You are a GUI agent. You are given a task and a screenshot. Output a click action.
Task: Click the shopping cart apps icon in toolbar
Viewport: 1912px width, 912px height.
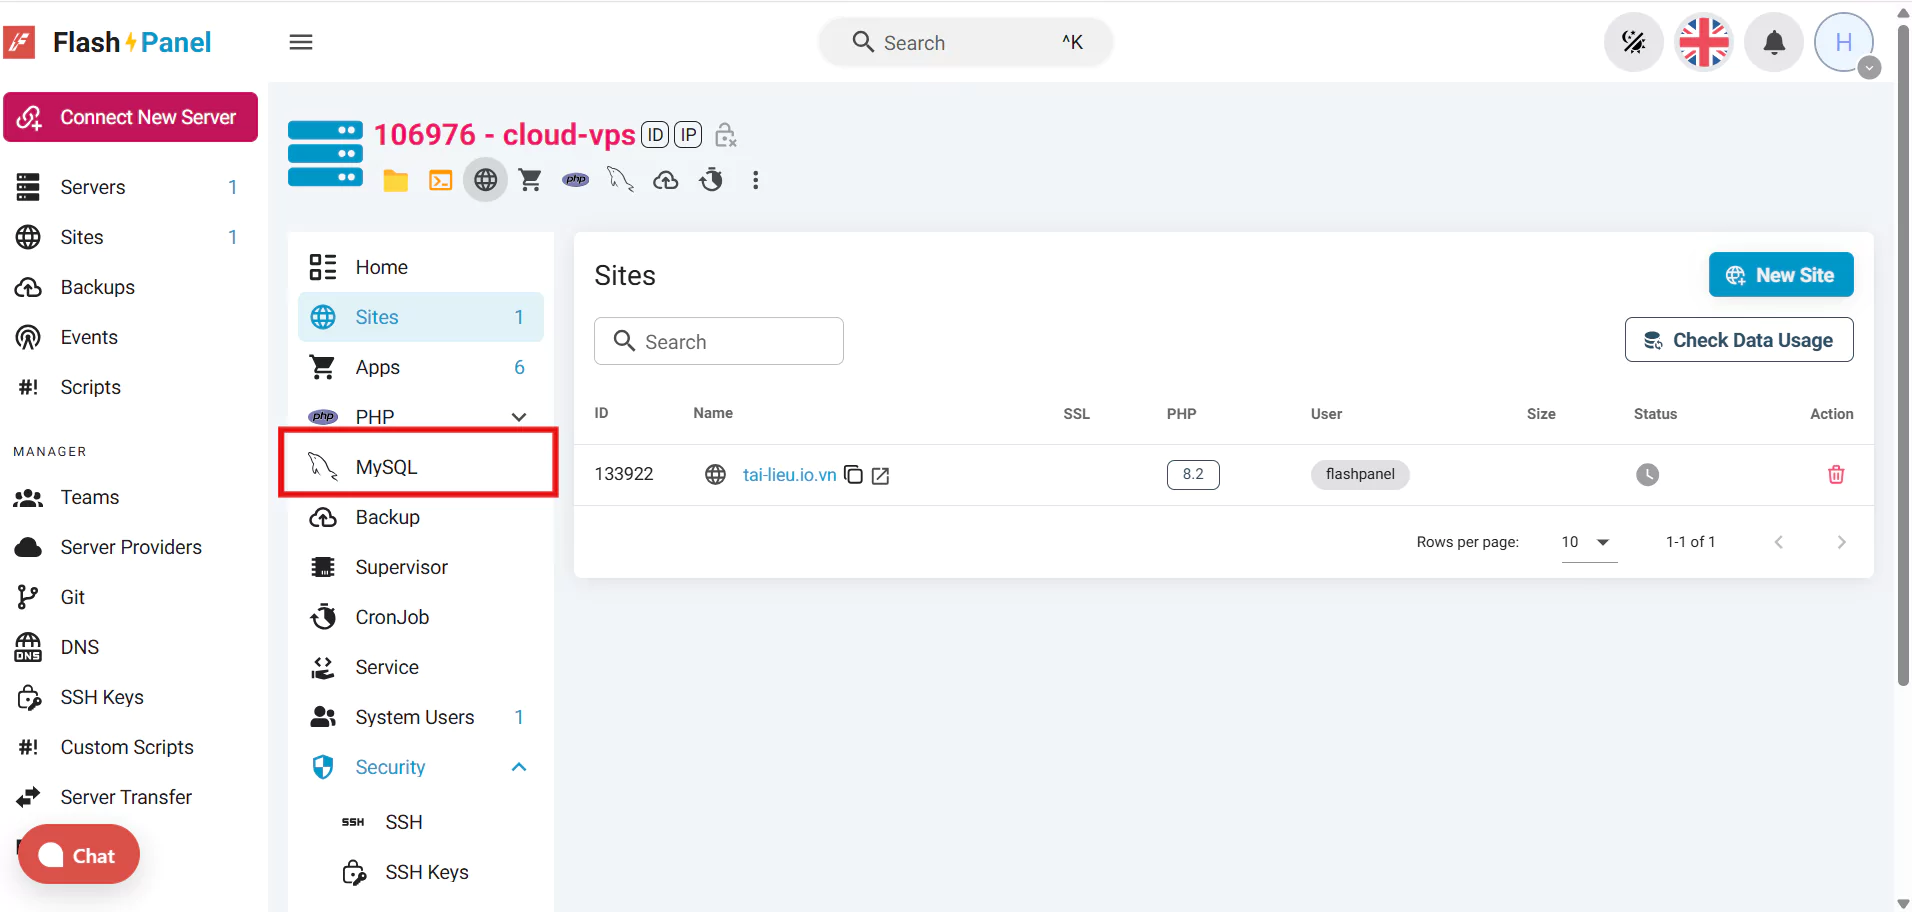pyautogui.click(x=530, y=180)
